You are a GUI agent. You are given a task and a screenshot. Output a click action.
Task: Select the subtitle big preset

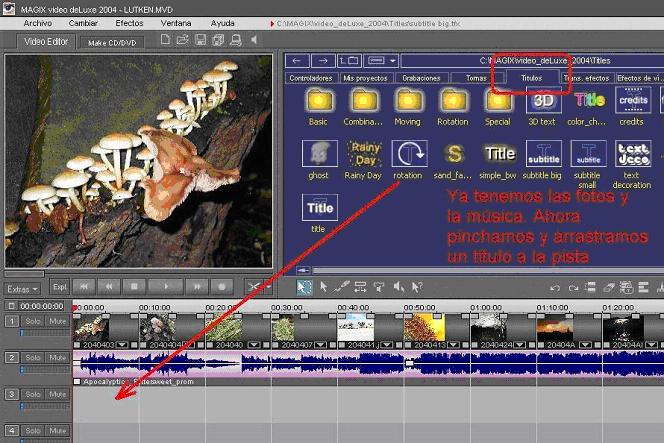pyautogui.click(x=544, y=153)
